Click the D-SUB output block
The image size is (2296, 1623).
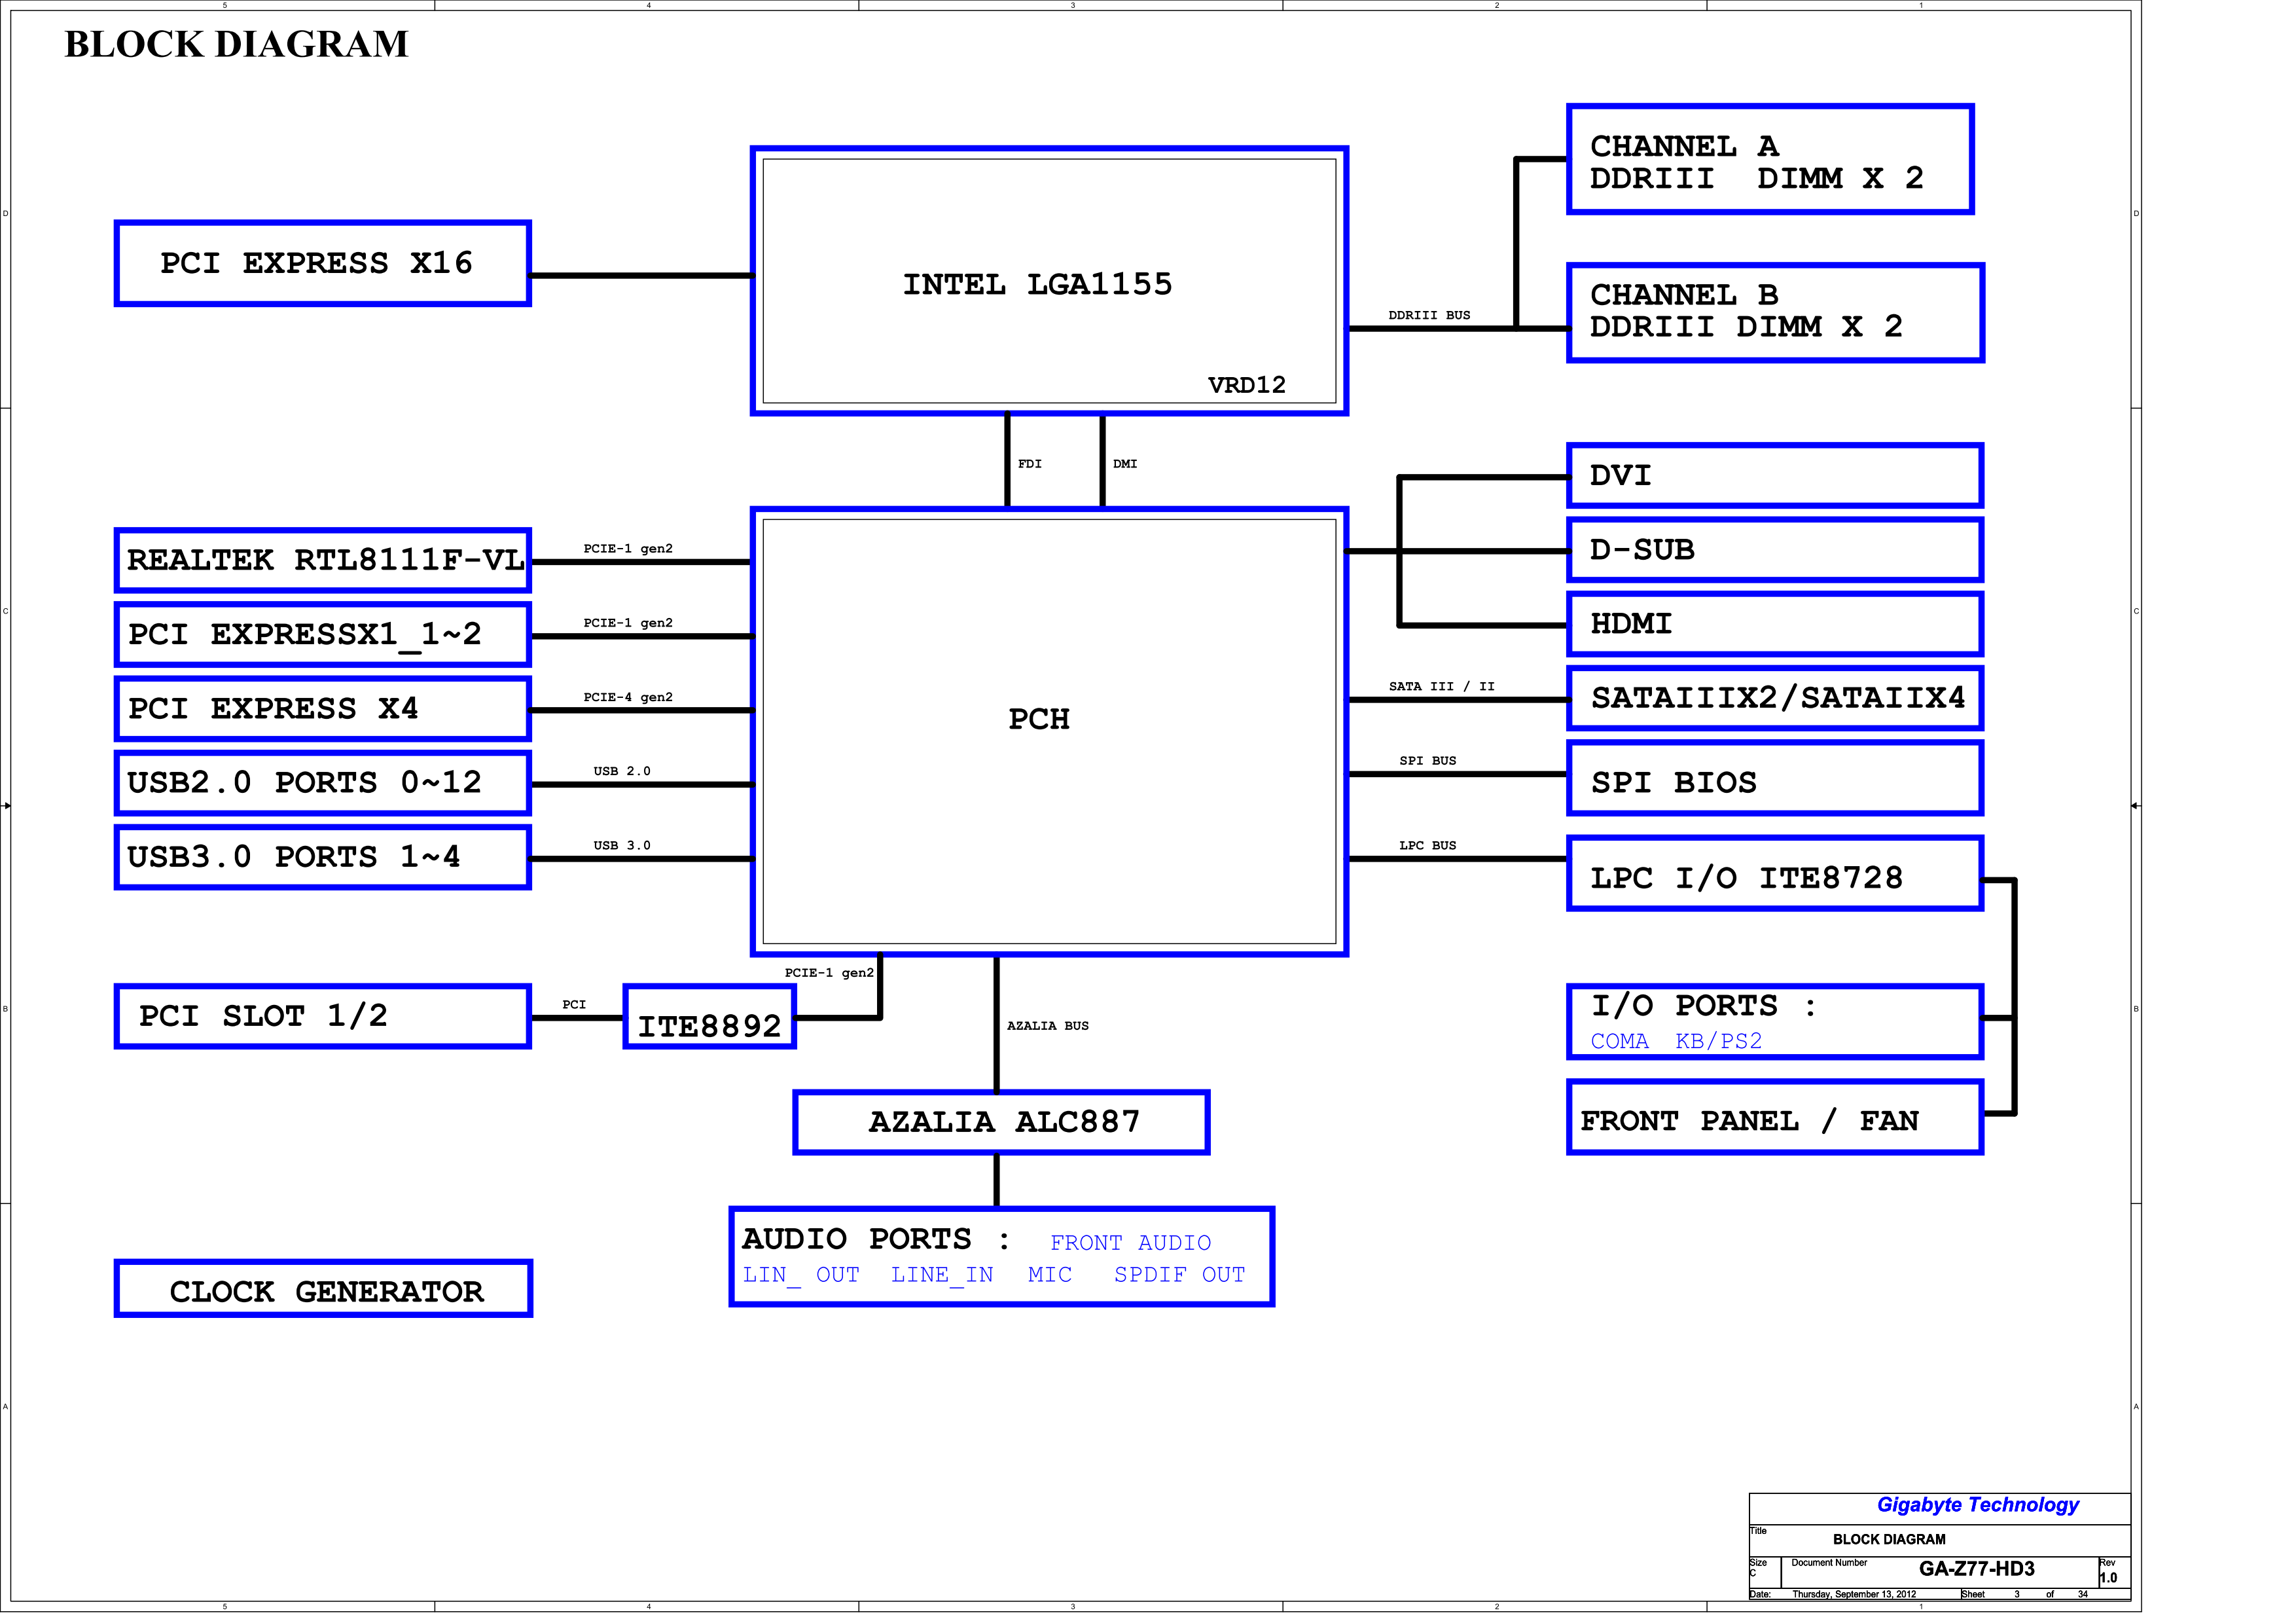(x=1774, y=550)
